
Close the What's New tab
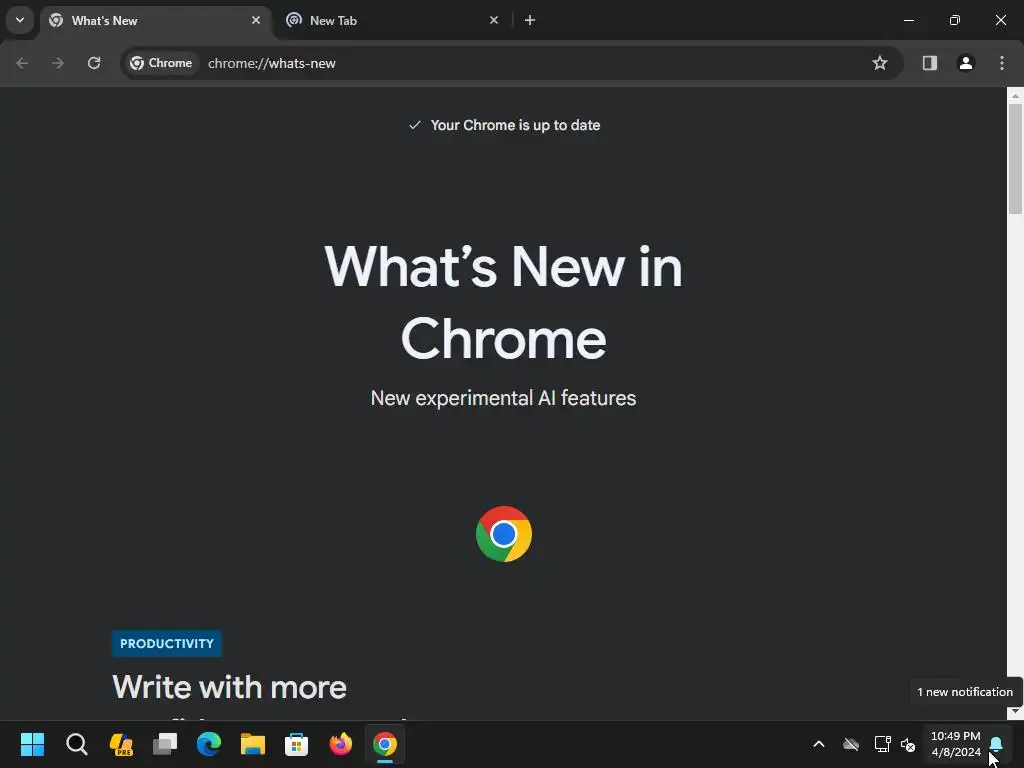[256, 20]
